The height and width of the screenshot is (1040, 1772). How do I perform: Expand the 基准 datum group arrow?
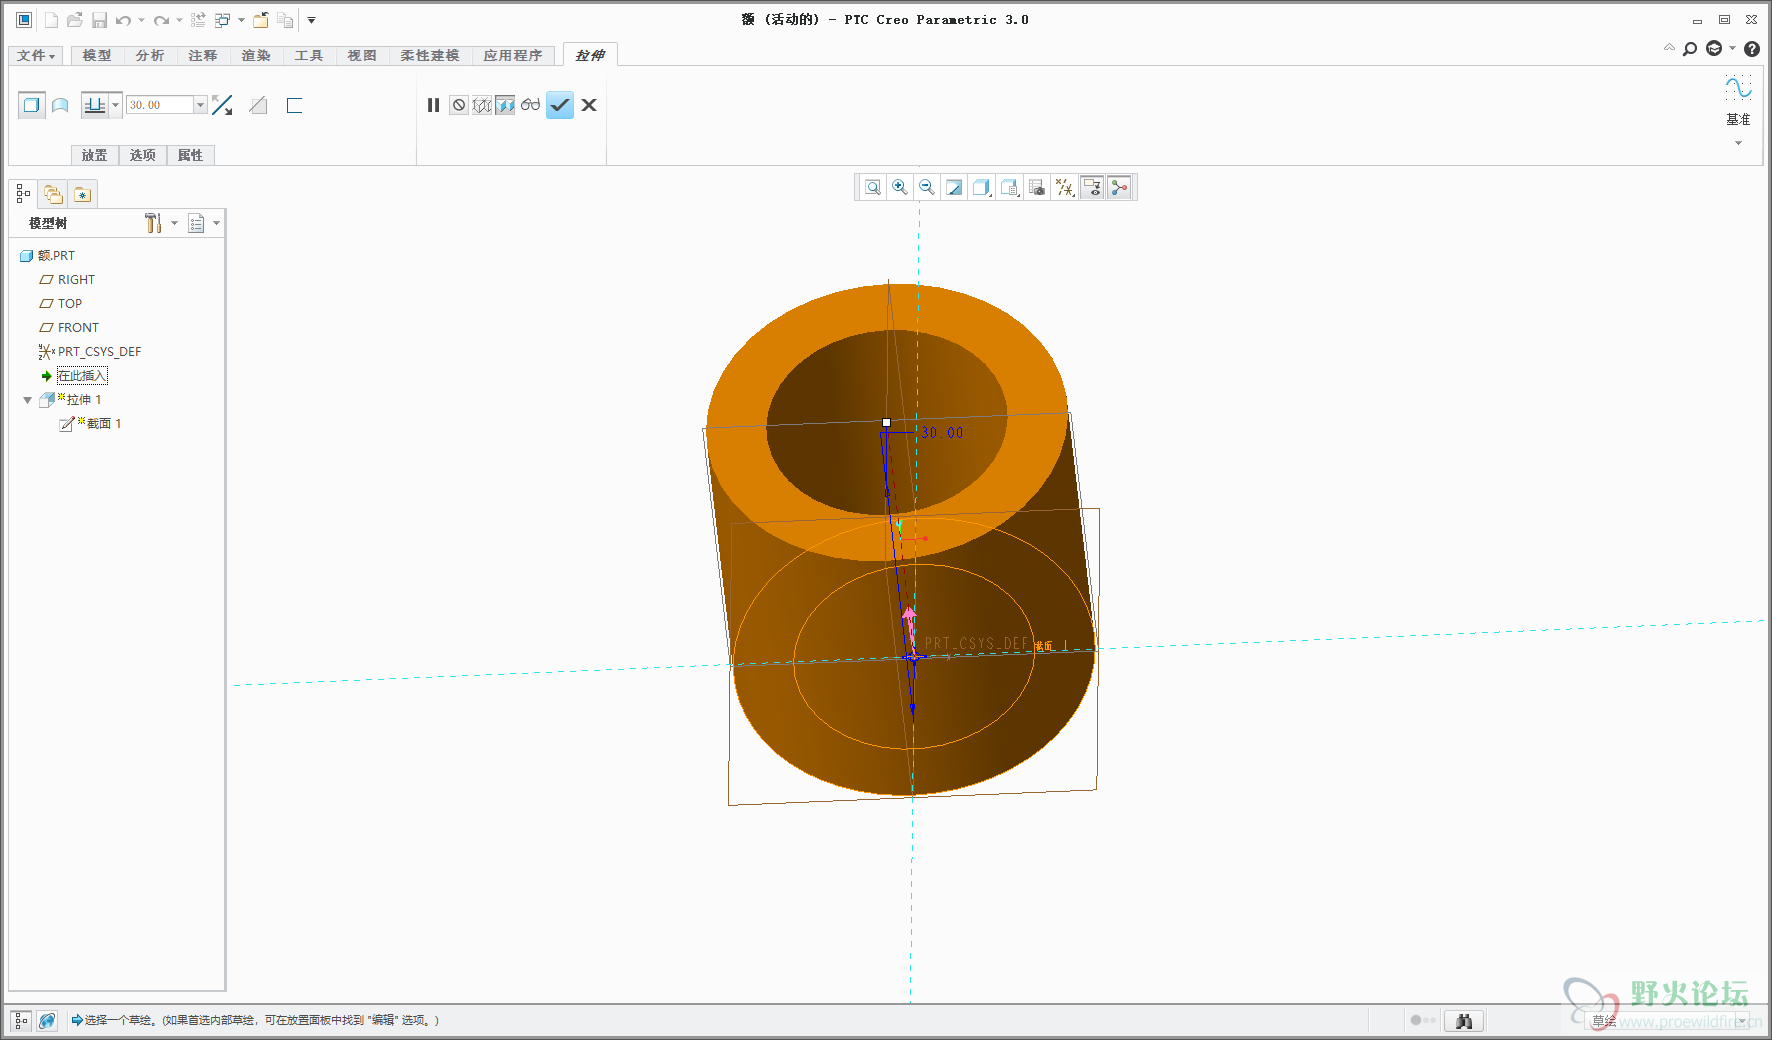click(x=1738, y=143)
